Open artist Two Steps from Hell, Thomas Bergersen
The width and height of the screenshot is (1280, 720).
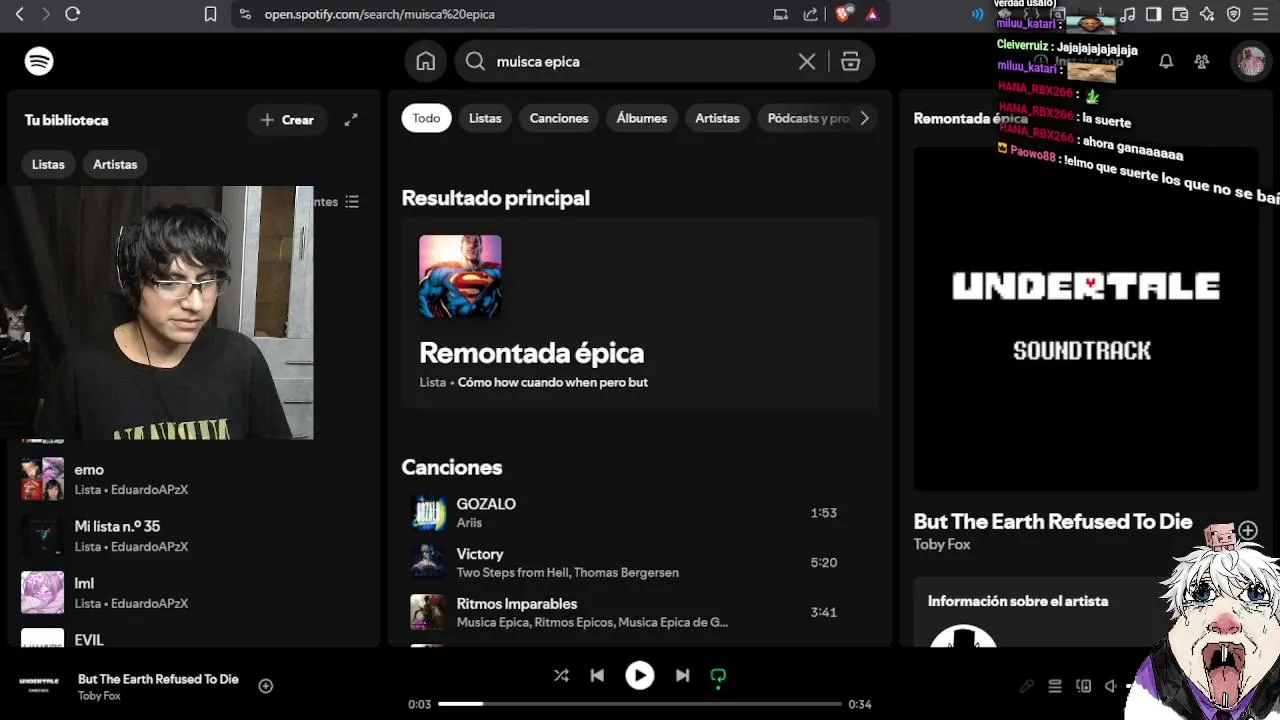point(567,573)
